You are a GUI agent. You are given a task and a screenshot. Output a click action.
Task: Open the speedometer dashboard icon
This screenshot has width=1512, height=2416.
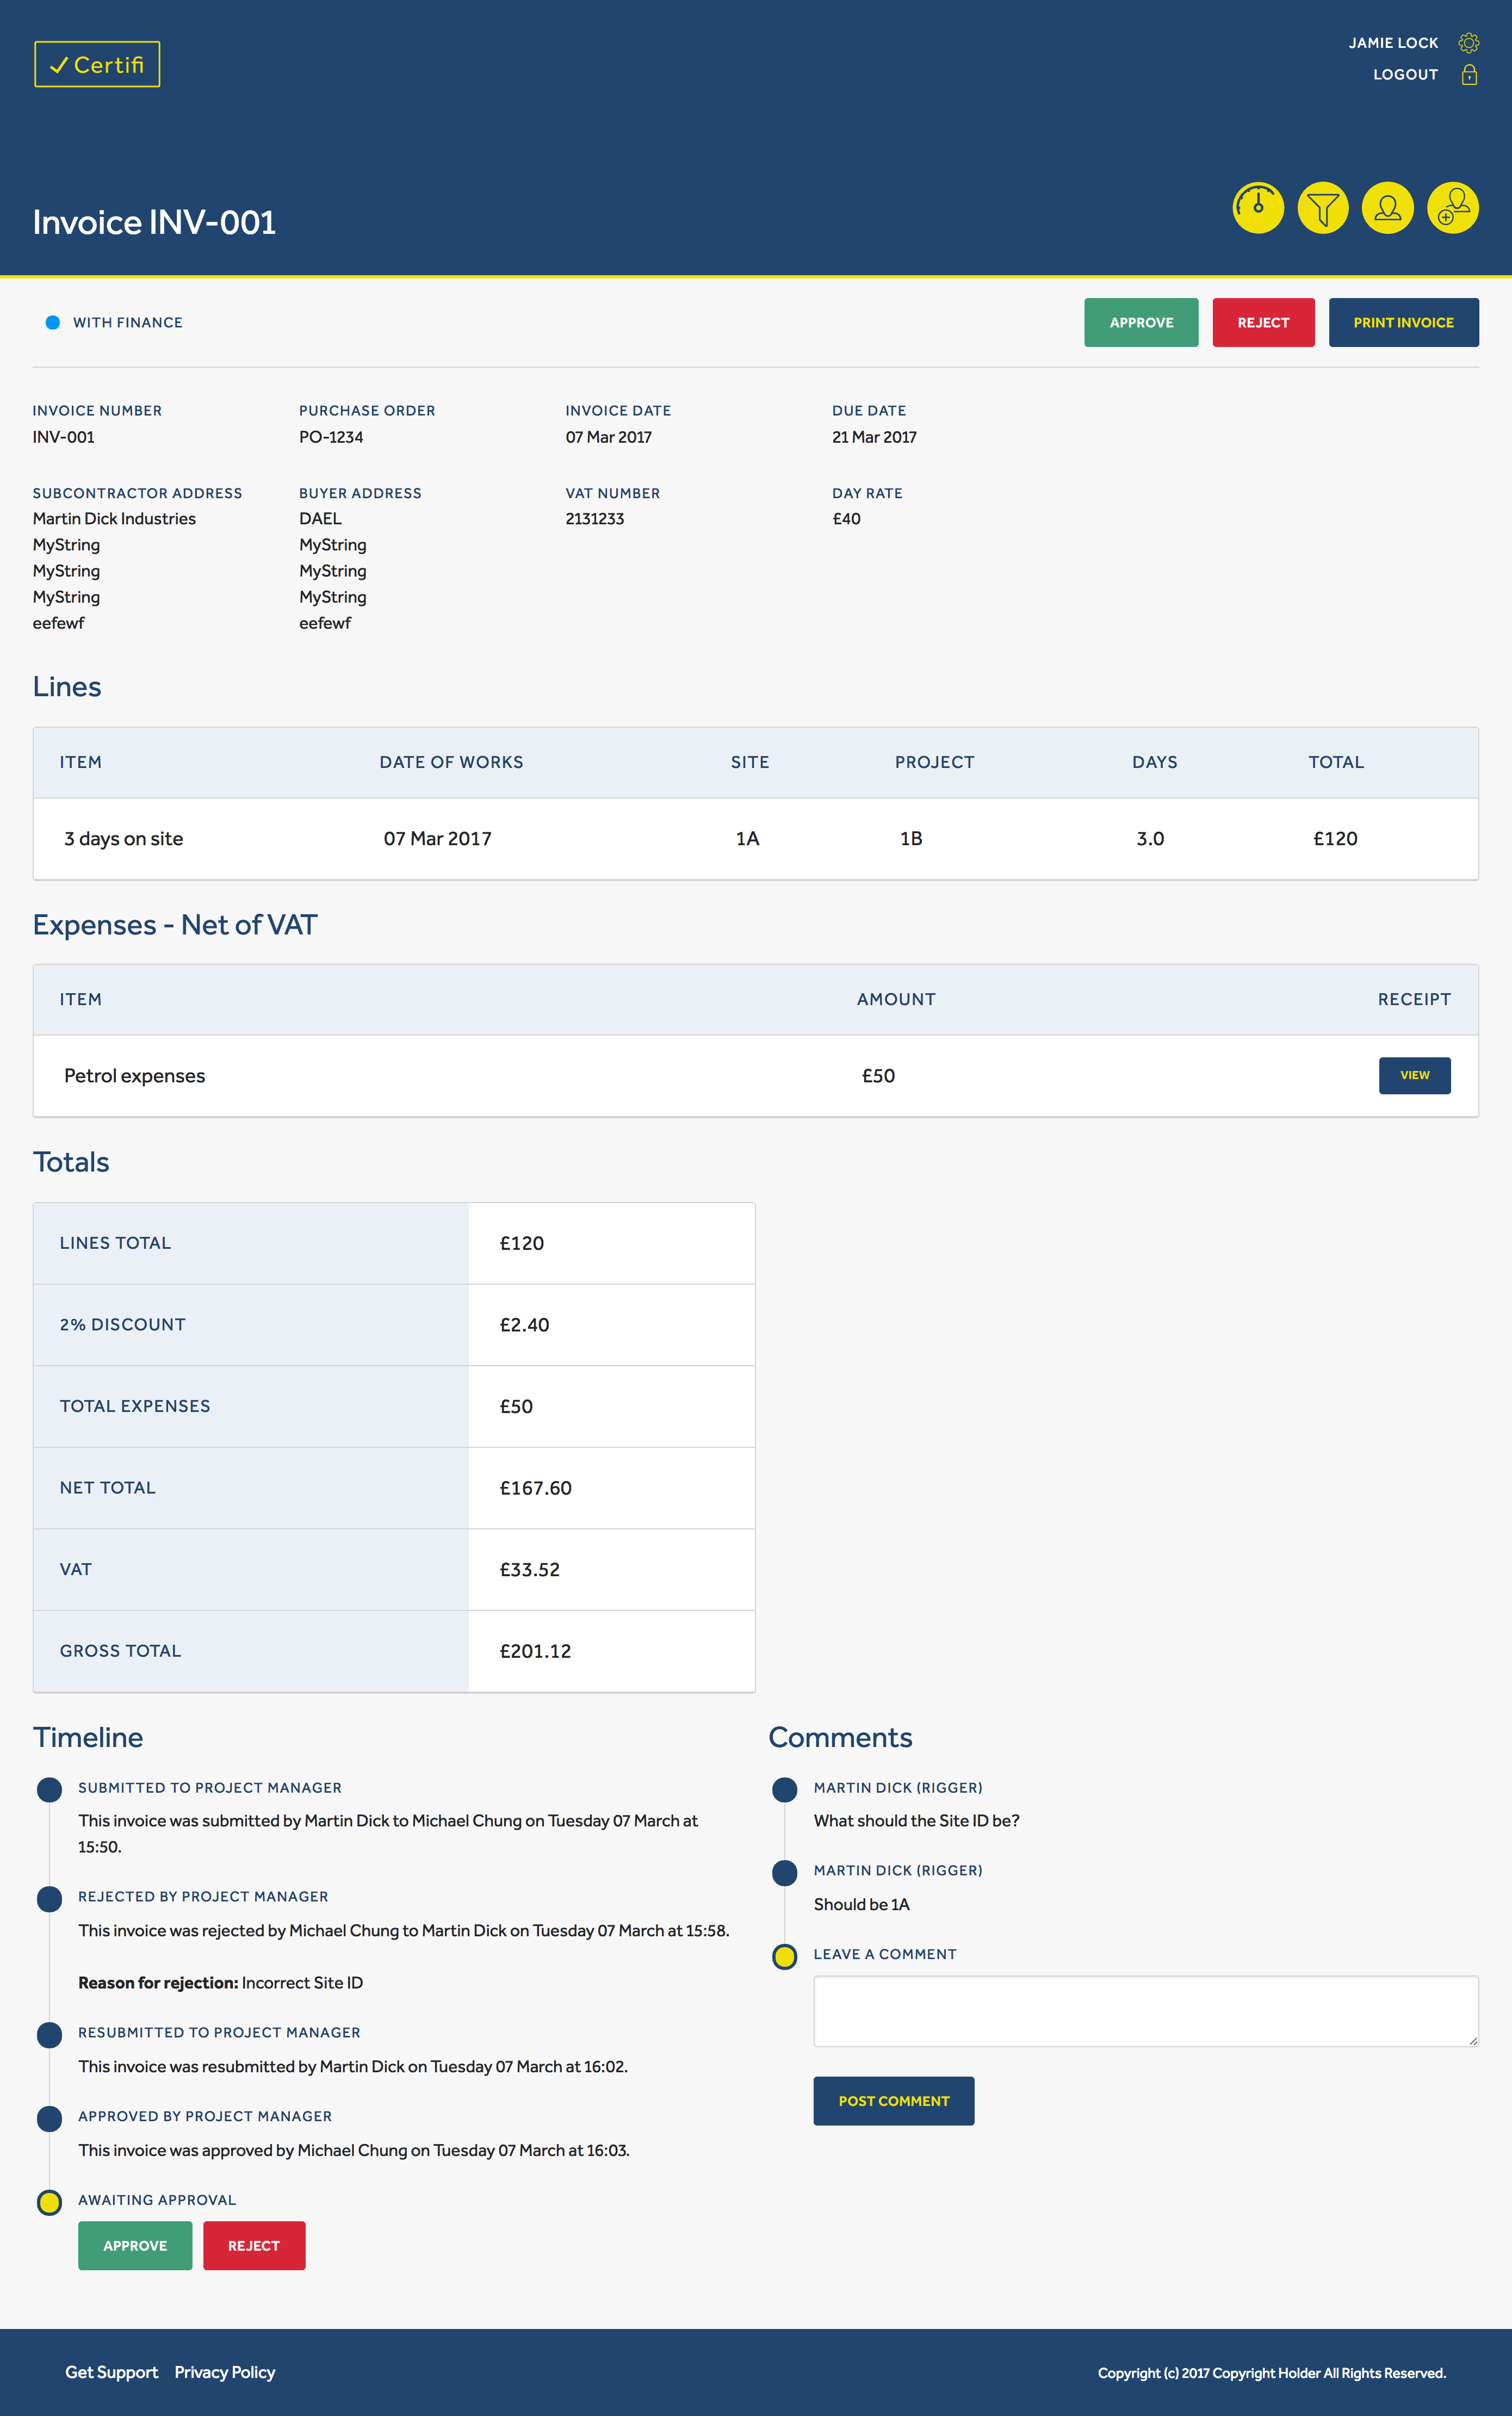1258,208
